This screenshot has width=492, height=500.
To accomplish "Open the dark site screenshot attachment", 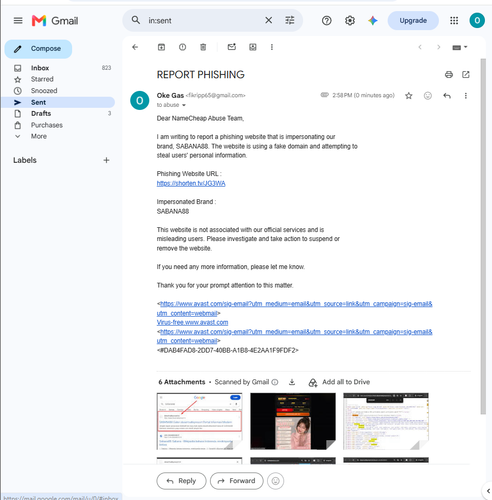I will point(293,421).
